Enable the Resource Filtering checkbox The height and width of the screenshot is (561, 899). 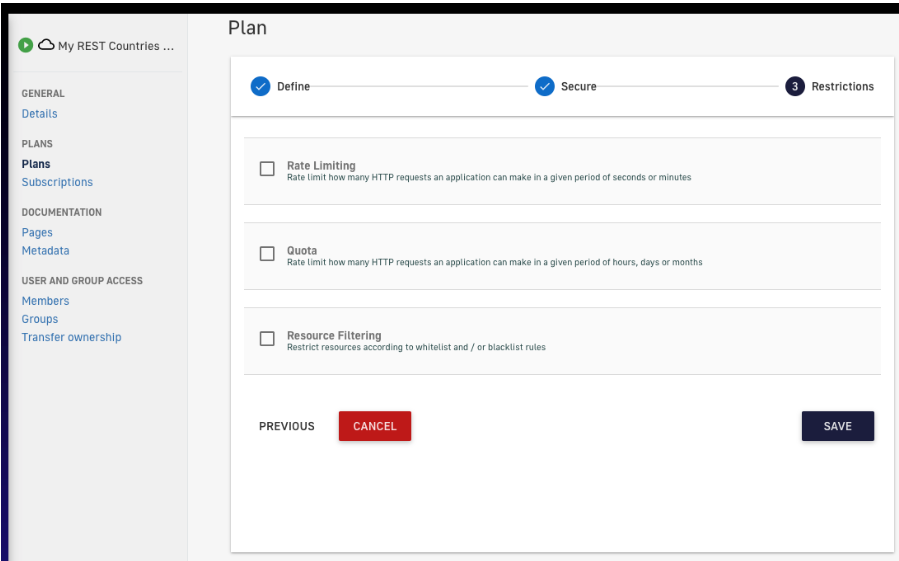pos(267,339)
